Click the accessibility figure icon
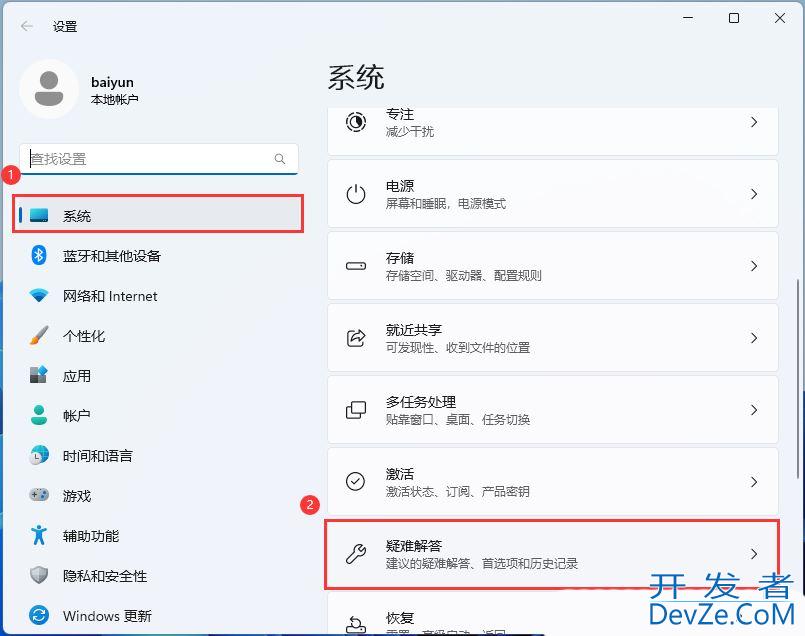Screen dimensions: 805x636 coord(39,535)
